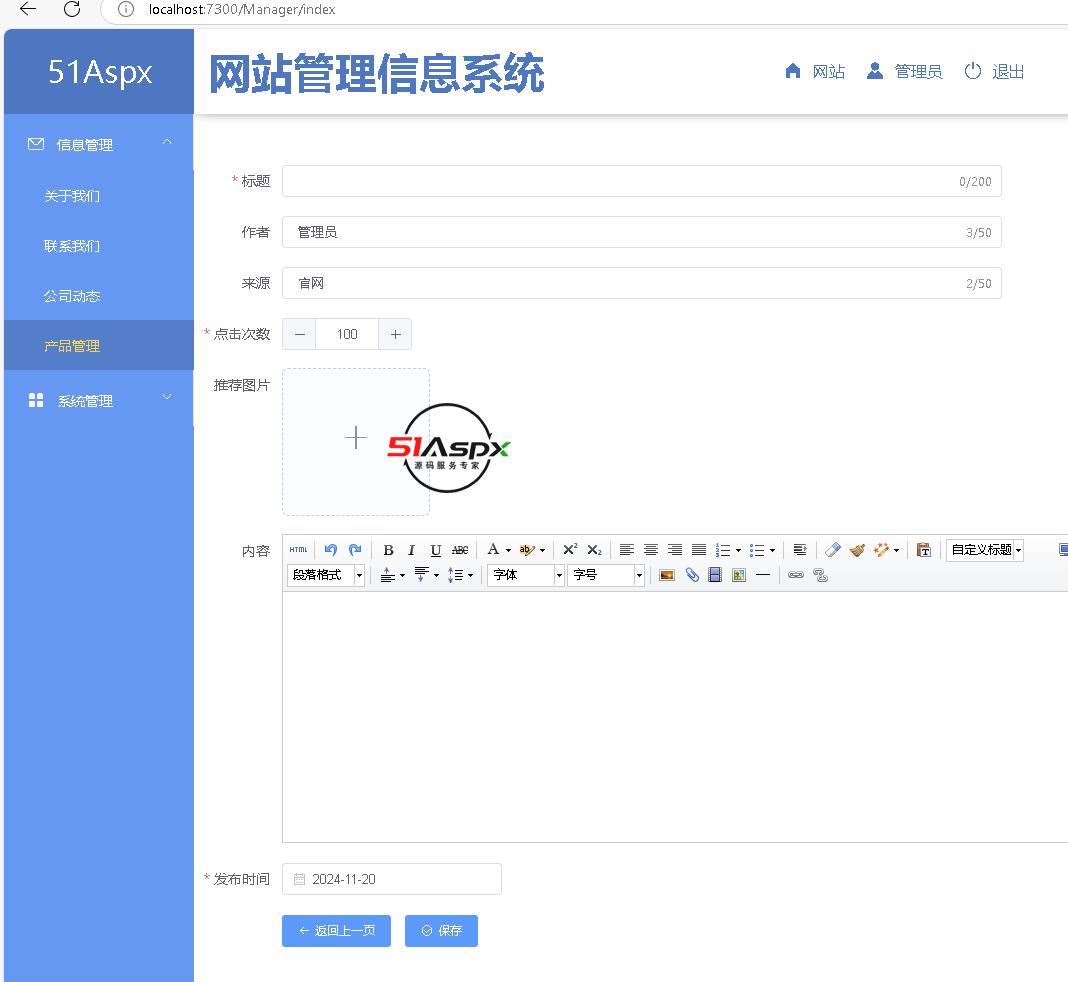
Task: Open the 字体 font family dropdown
Action: [x=525, y=575]
